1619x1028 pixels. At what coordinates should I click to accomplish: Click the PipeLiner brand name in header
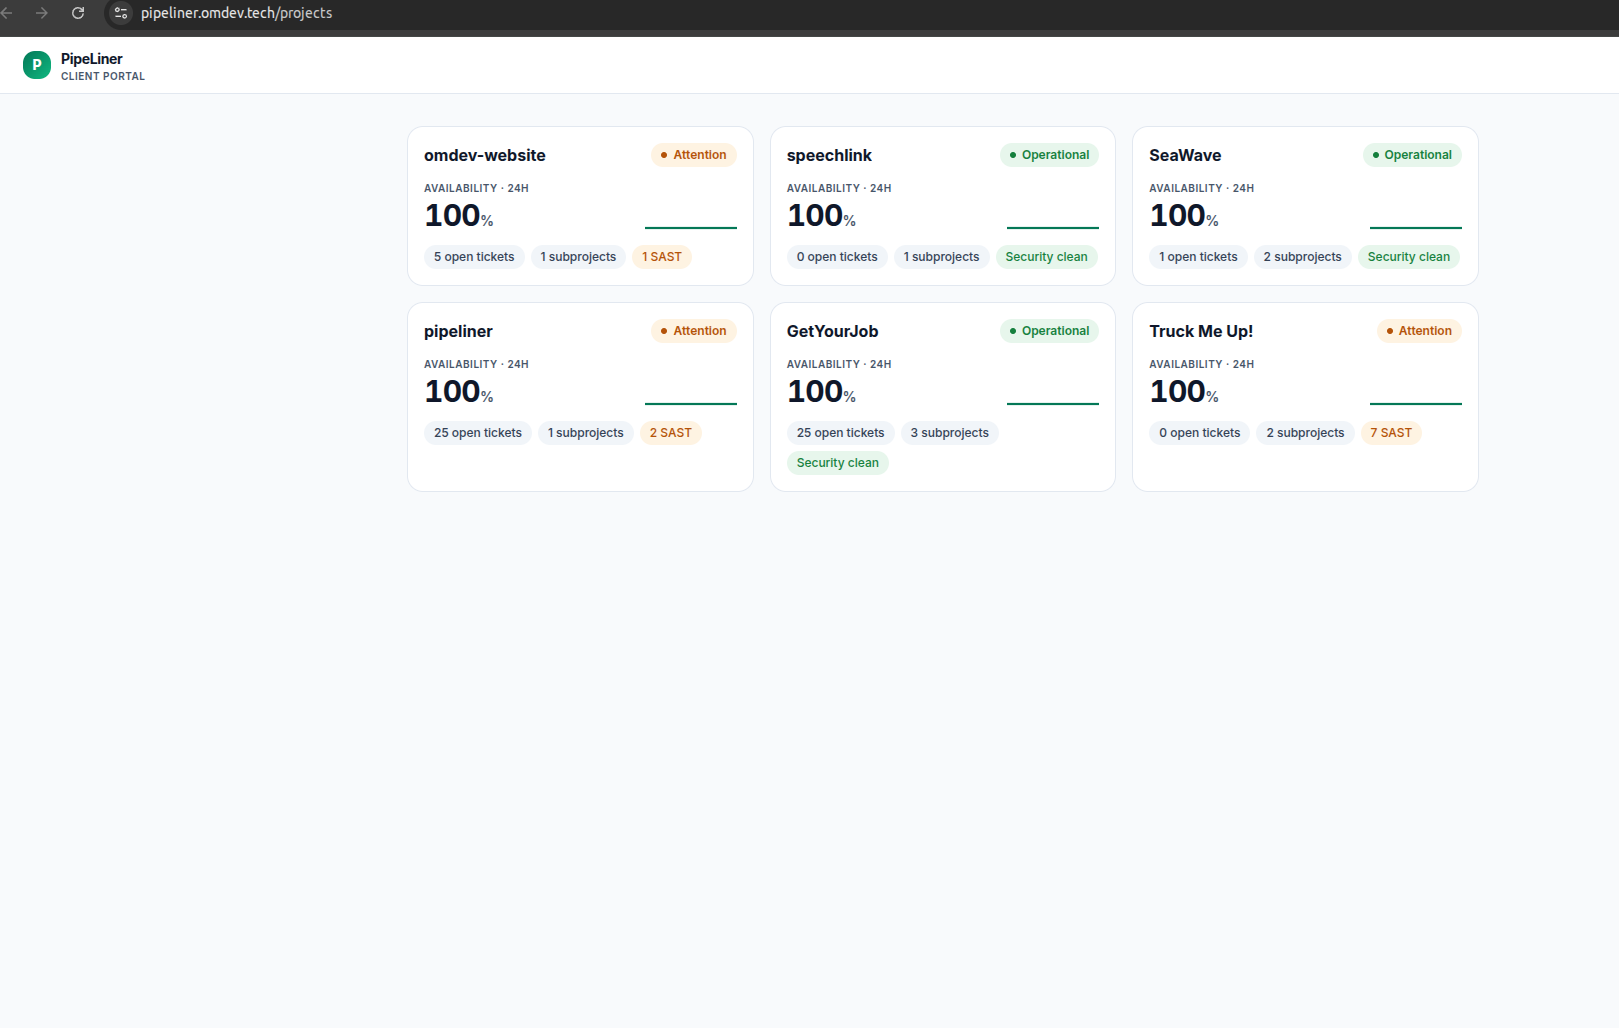[92, 59]
